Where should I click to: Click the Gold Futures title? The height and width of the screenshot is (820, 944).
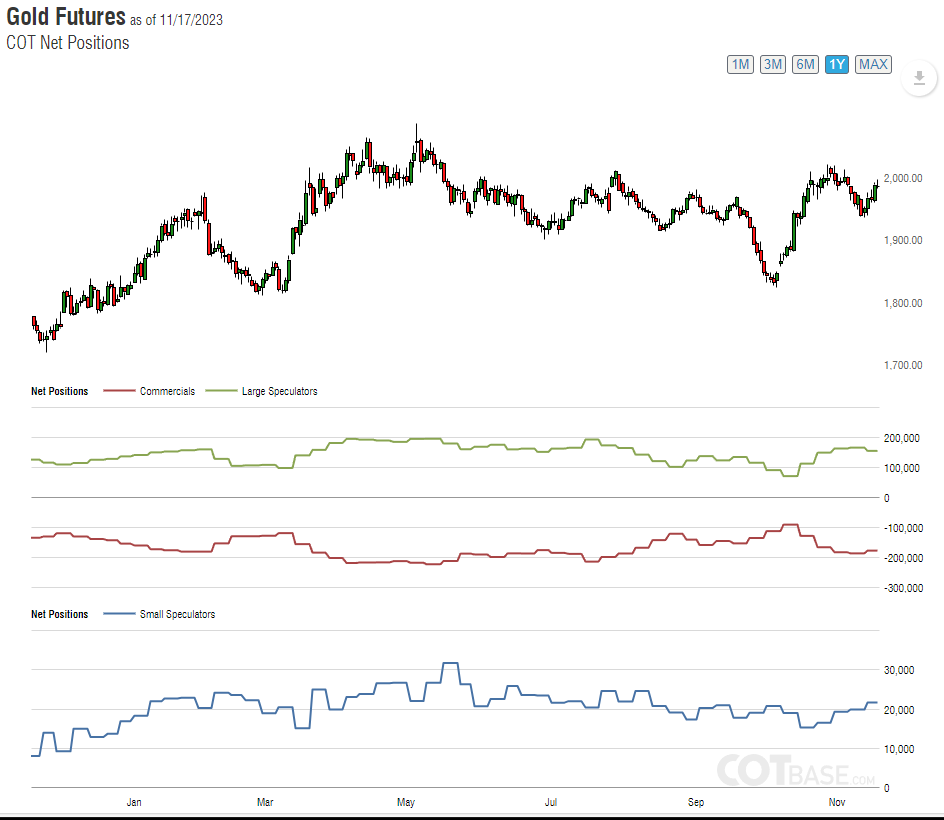[66, 17]
